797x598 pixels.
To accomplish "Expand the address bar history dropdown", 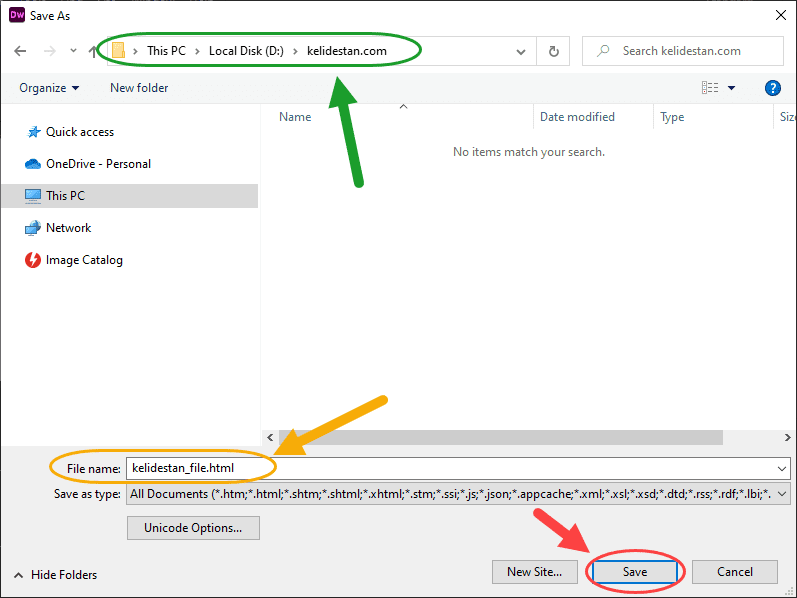I will [520, 51].
